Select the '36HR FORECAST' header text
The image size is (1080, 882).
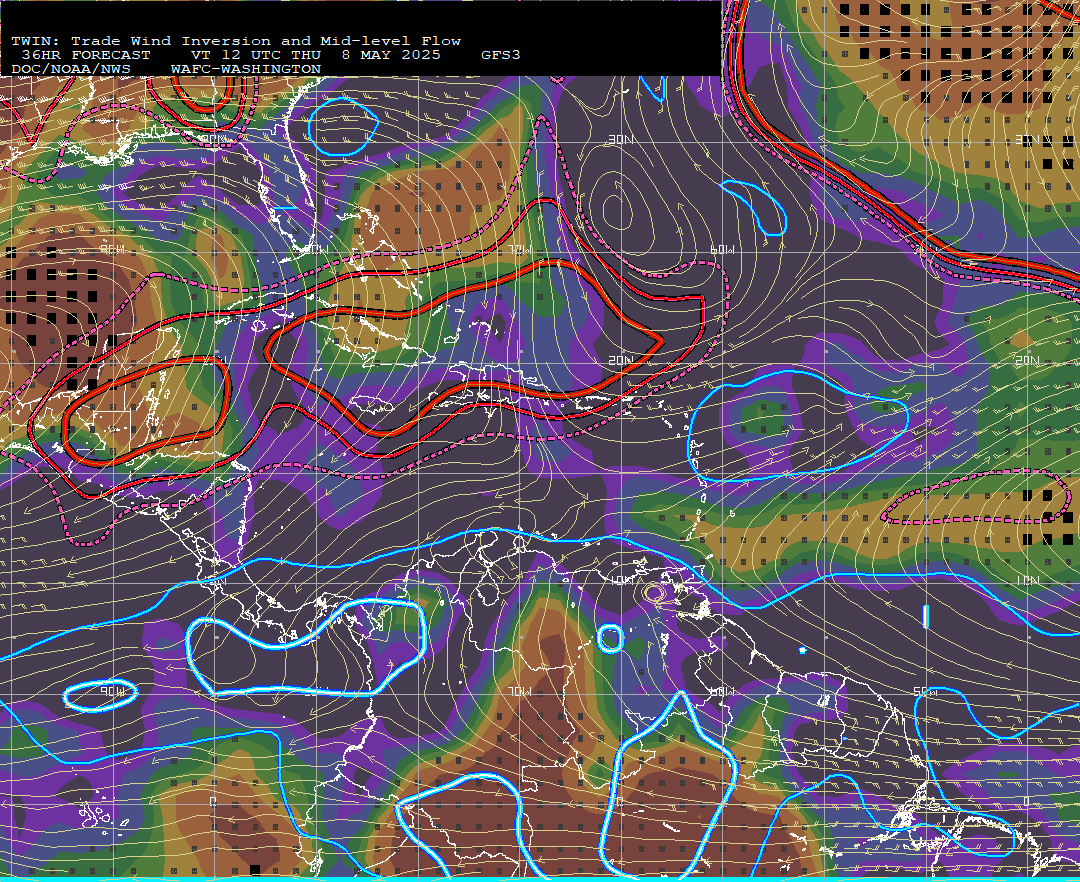pyautogui.click(x=85, y=55)
